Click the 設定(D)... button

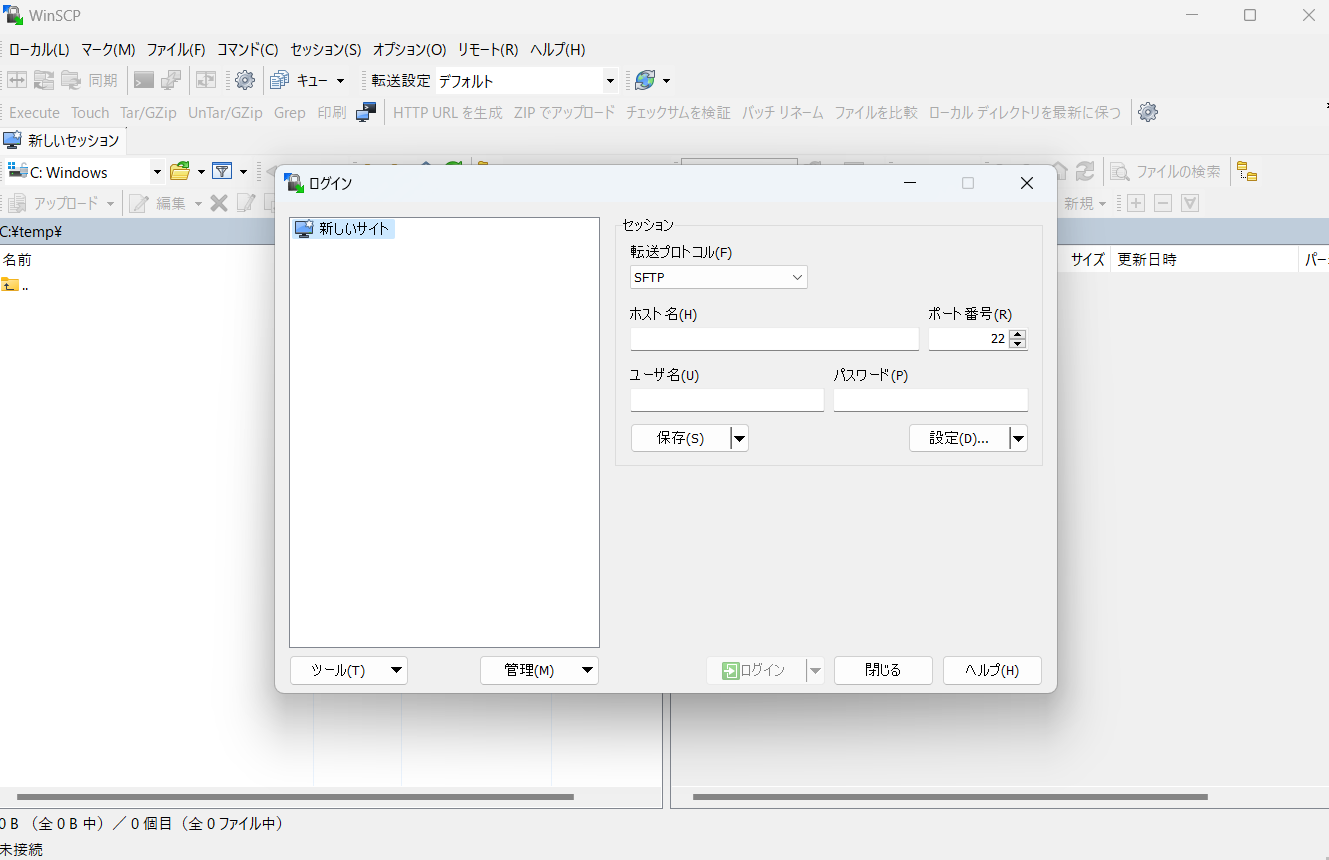tap(959, 438)
